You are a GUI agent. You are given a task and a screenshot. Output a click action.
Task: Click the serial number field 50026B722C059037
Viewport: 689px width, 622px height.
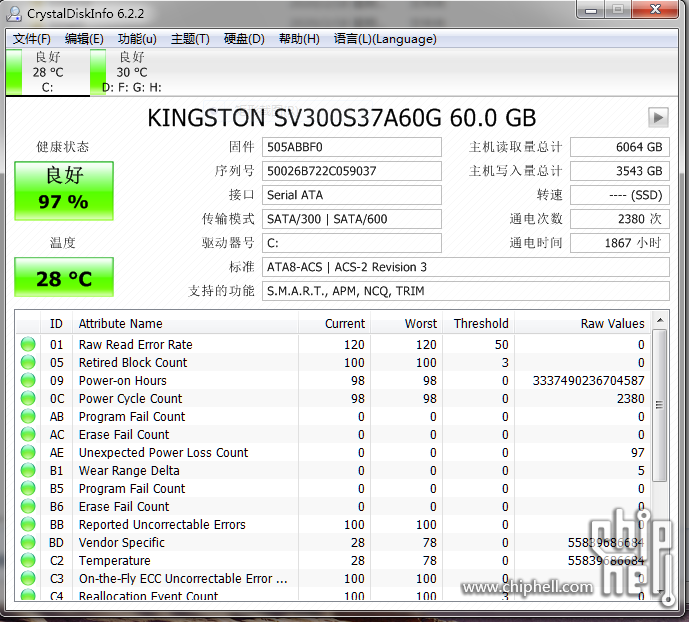(351, 171)
